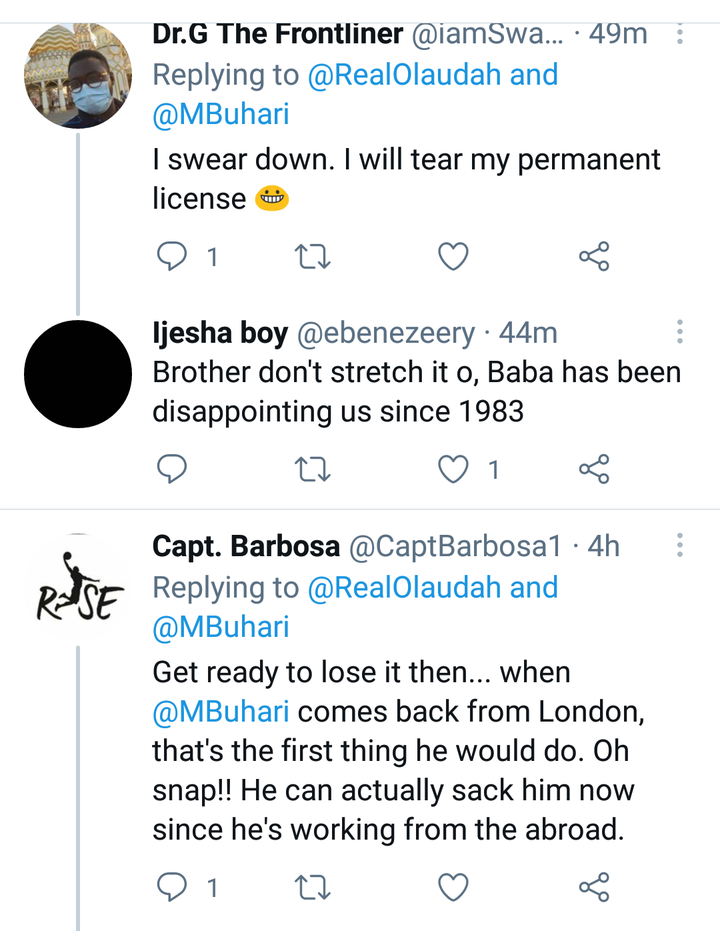The image size is (720, 931).
Task: Like Ijesha boy's tweet
Action: point(453,469)
